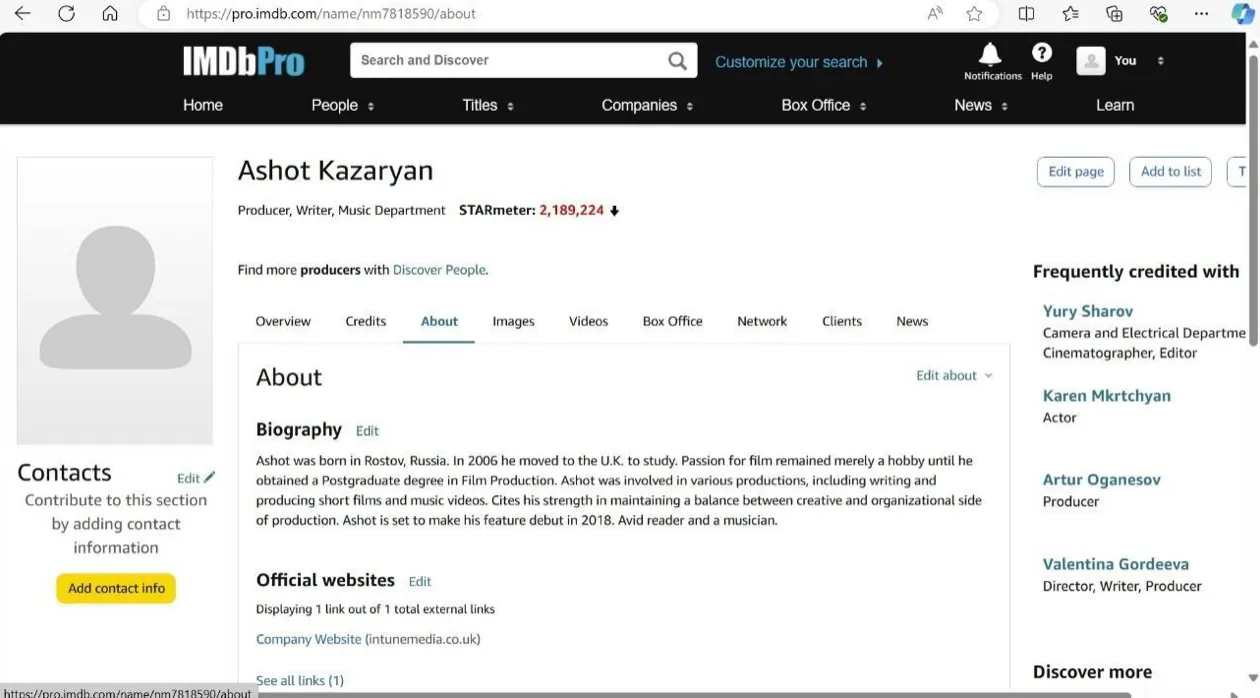The width and height of the screenshot is (1260, 698).
Task: Click the IMDbPro logo
Action: 243,62
